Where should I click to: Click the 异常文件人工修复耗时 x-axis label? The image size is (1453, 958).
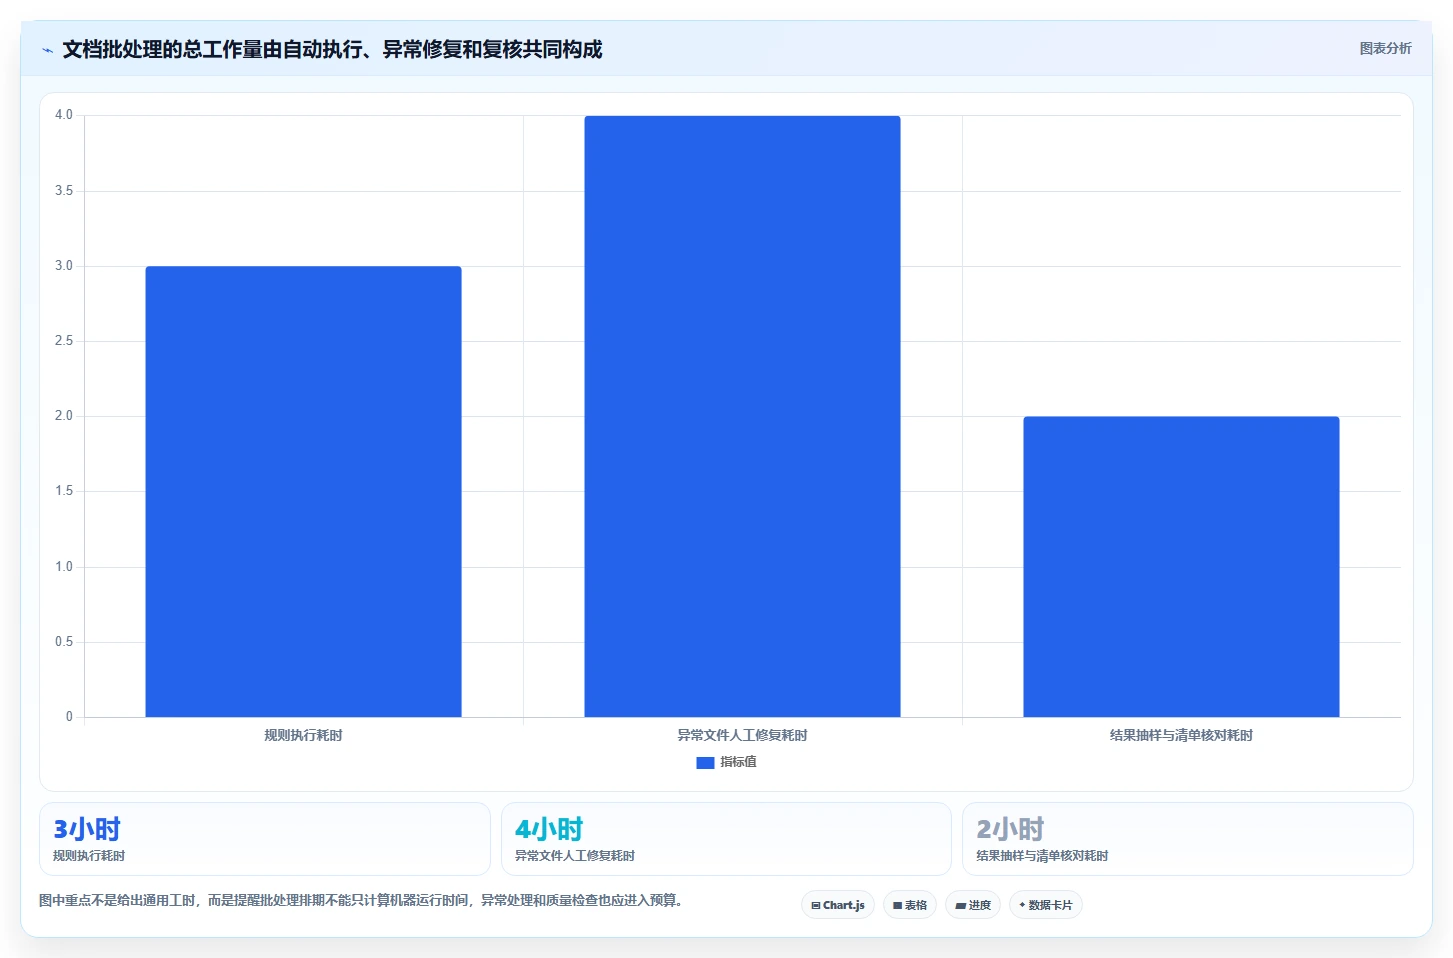click(x=742, y=735)
